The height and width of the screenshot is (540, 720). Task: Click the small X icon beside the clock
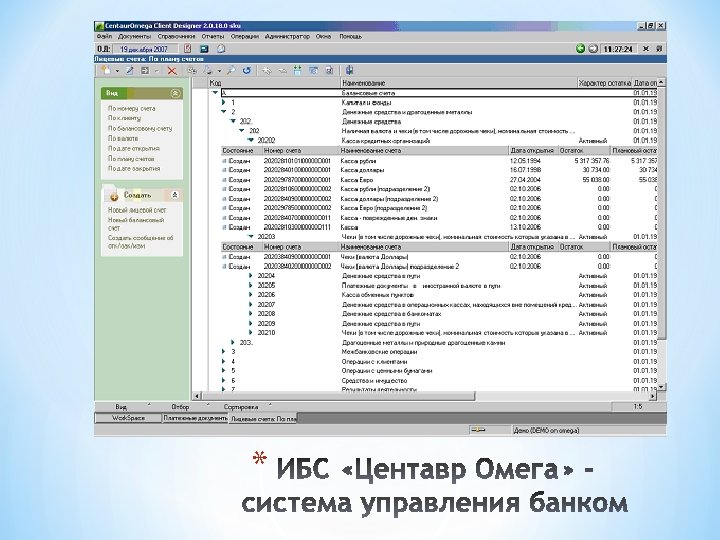[646, 48]
